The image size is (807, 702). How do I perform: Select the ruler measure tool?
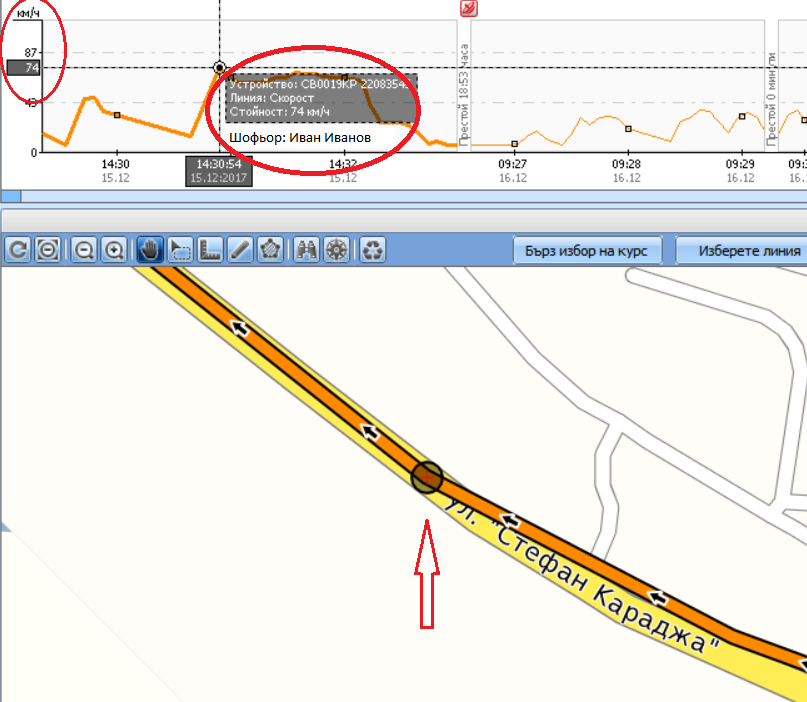click(x=210, y=250)
